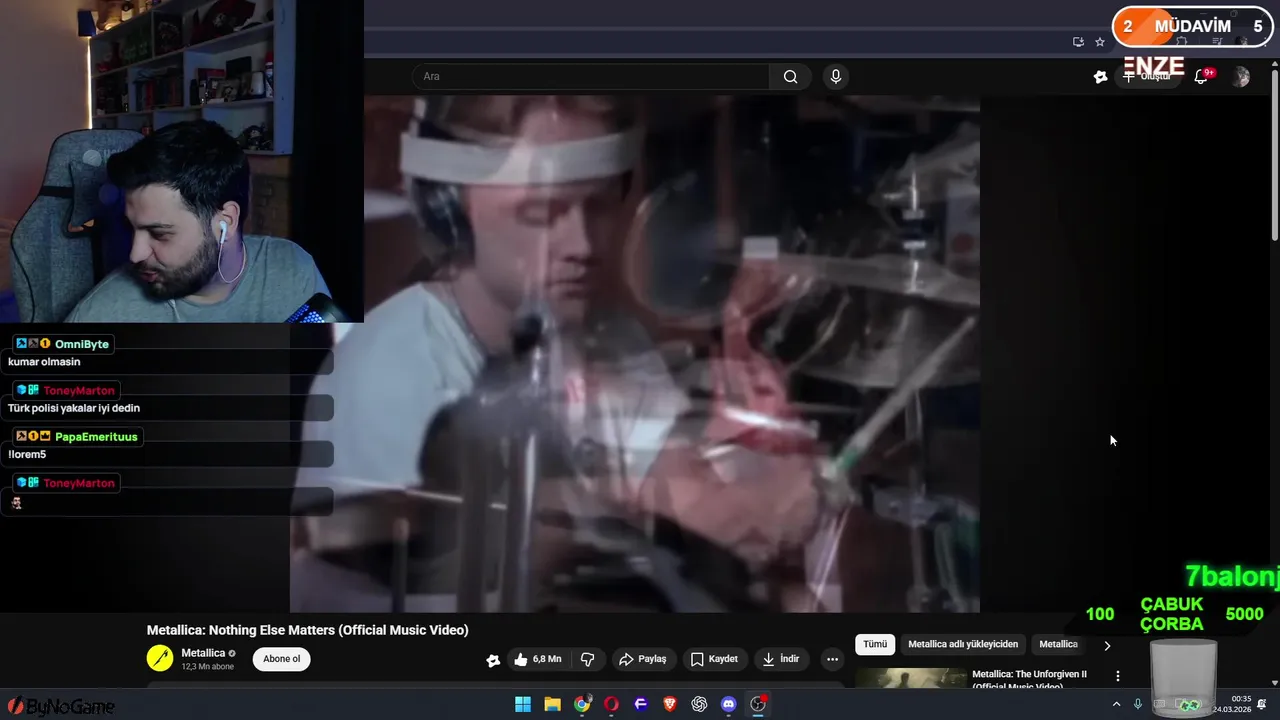Open the Metallica channel name link
Screen dimensions: 1280x720
coord(203,653)
